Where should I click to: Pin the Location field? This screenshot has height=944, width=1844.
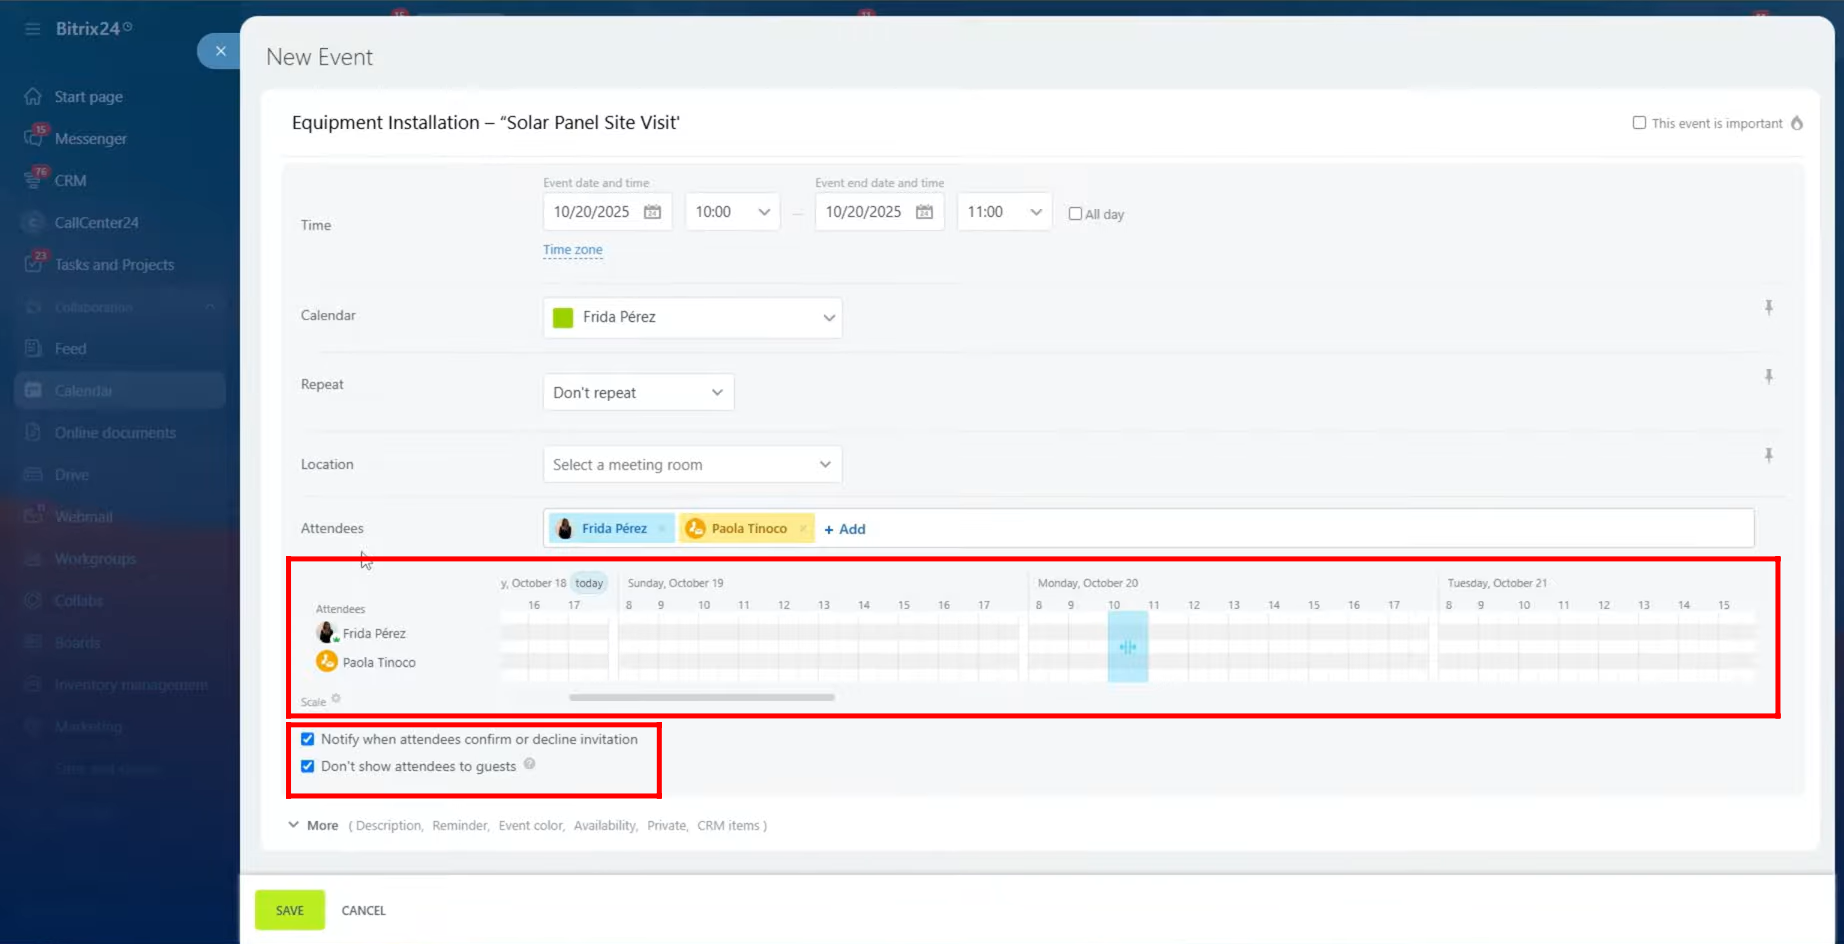pyautogui.click(x=1768, y=456)
